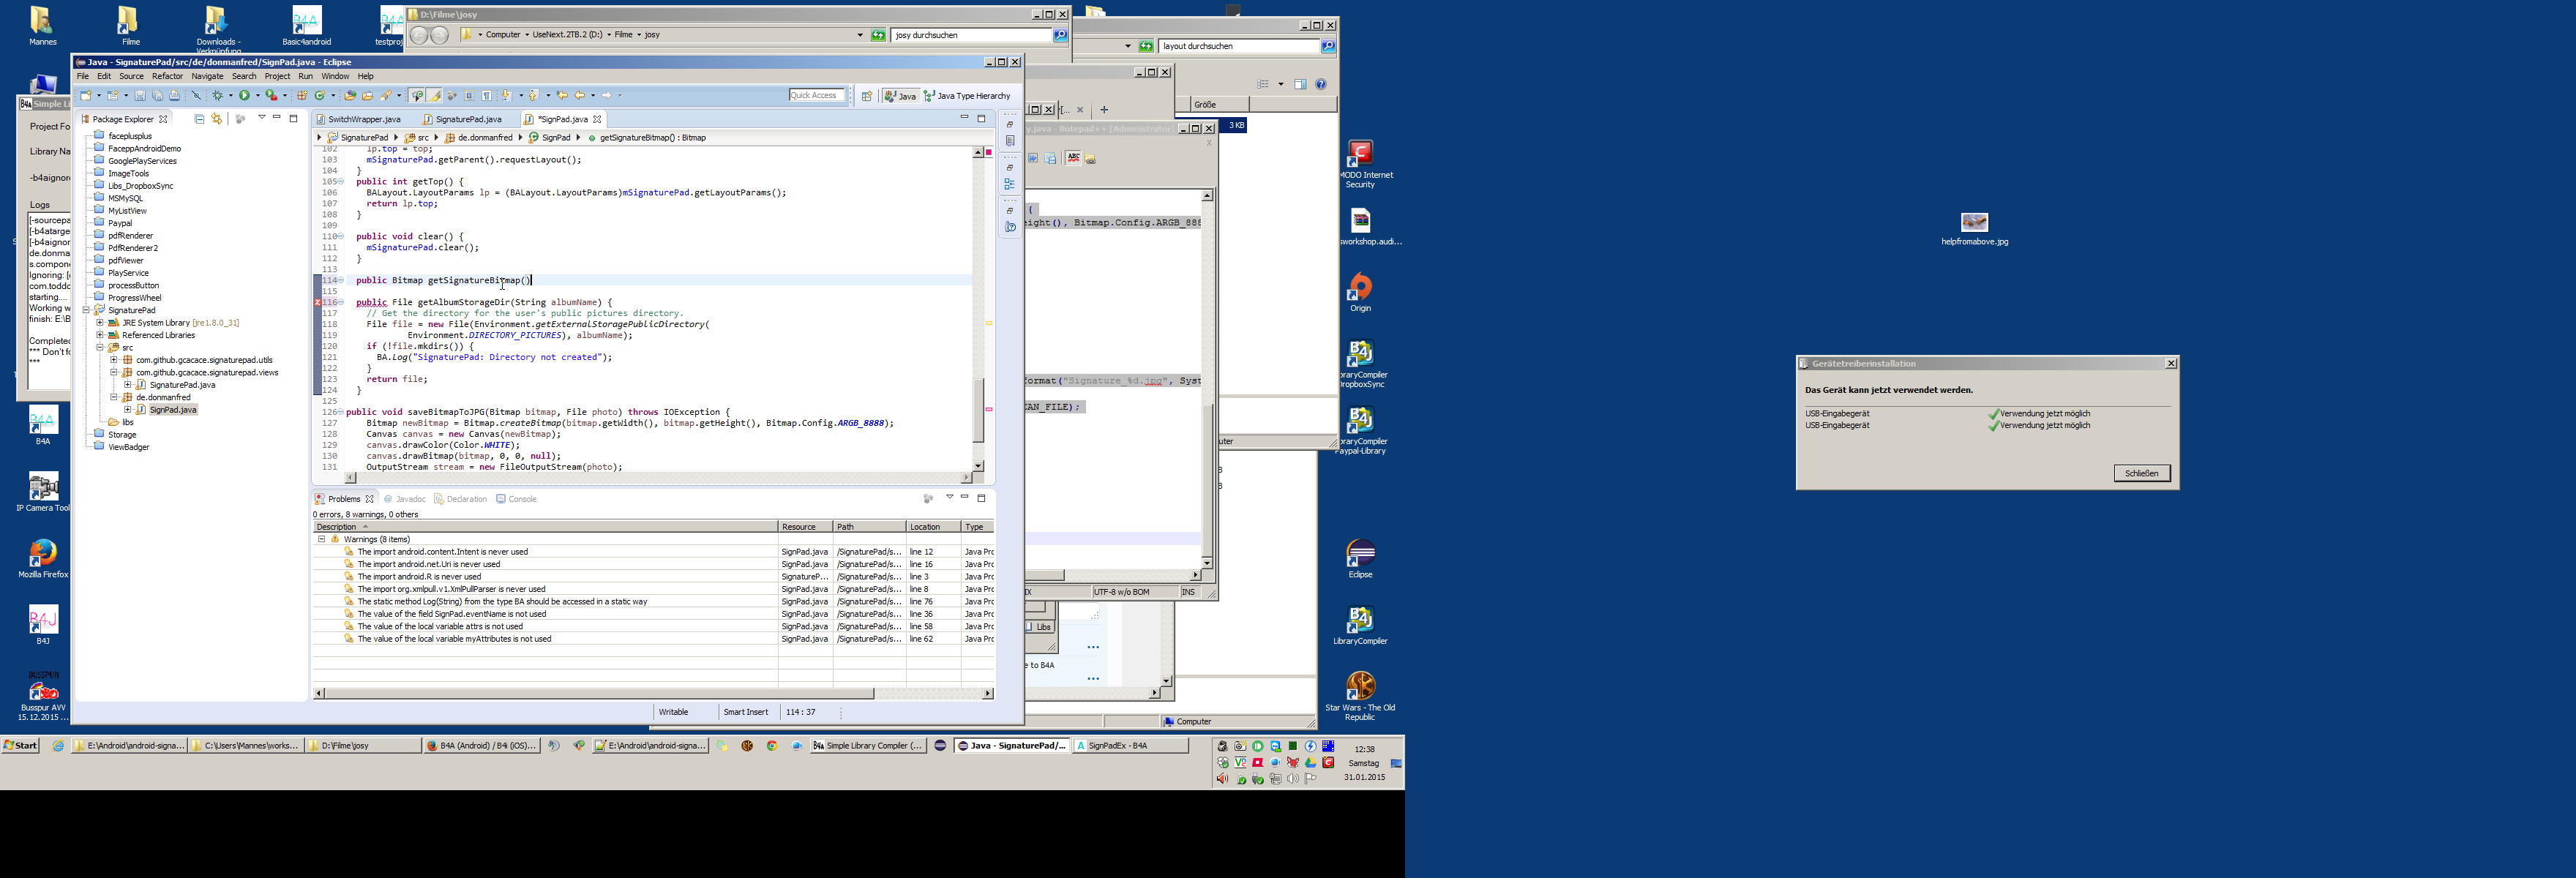Click the Open Perspective icon

[x=867, y=96]
